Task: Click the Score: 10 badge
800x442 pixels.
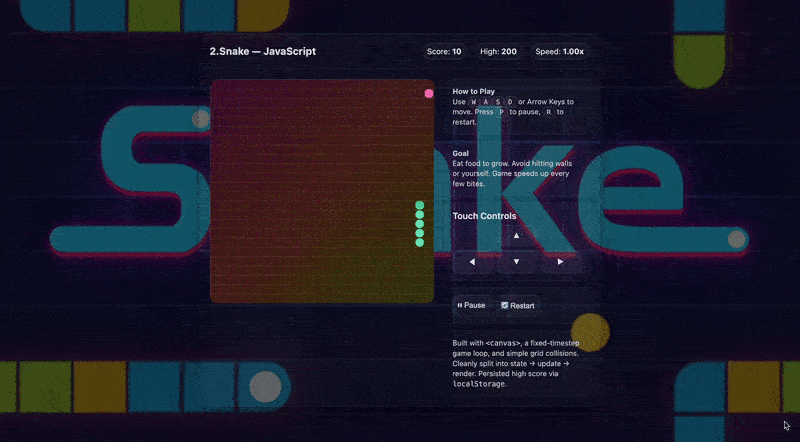Action: pos(444,52)
